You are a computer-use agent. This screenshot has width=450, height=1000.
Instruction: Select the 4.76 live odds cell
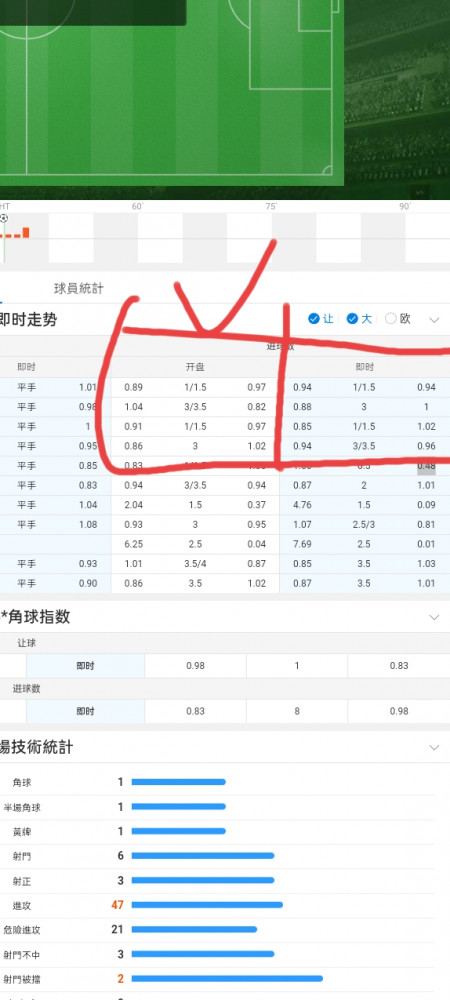302,505
